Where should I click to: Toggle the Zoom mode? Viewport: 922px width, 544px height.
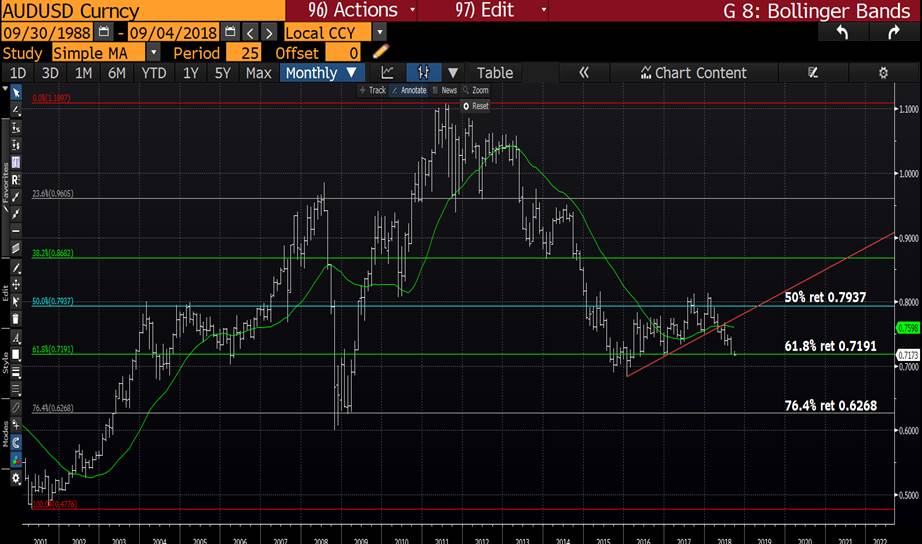(x=476, y=90)
